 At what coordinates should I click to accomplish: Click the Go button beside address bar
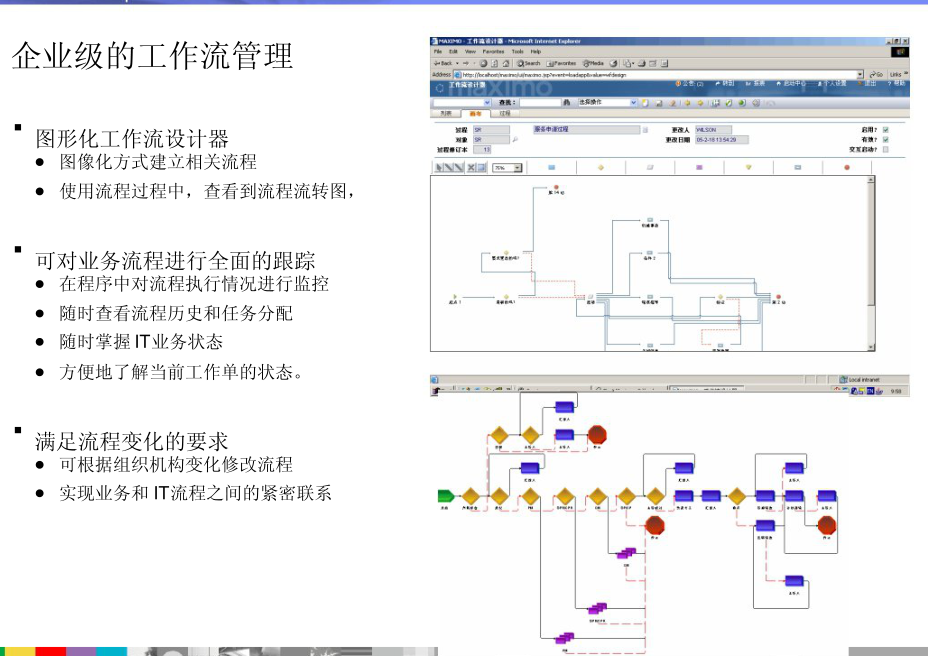(876, 74)
